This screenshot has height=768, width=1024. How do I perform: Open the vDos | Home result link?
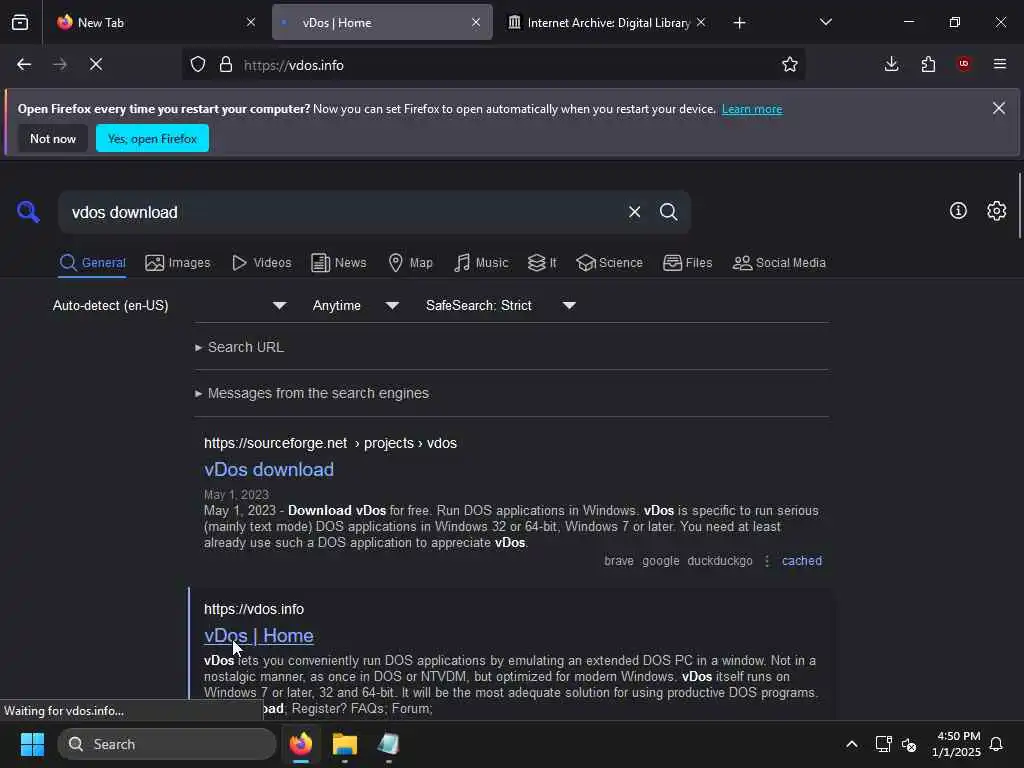(259, 635)
